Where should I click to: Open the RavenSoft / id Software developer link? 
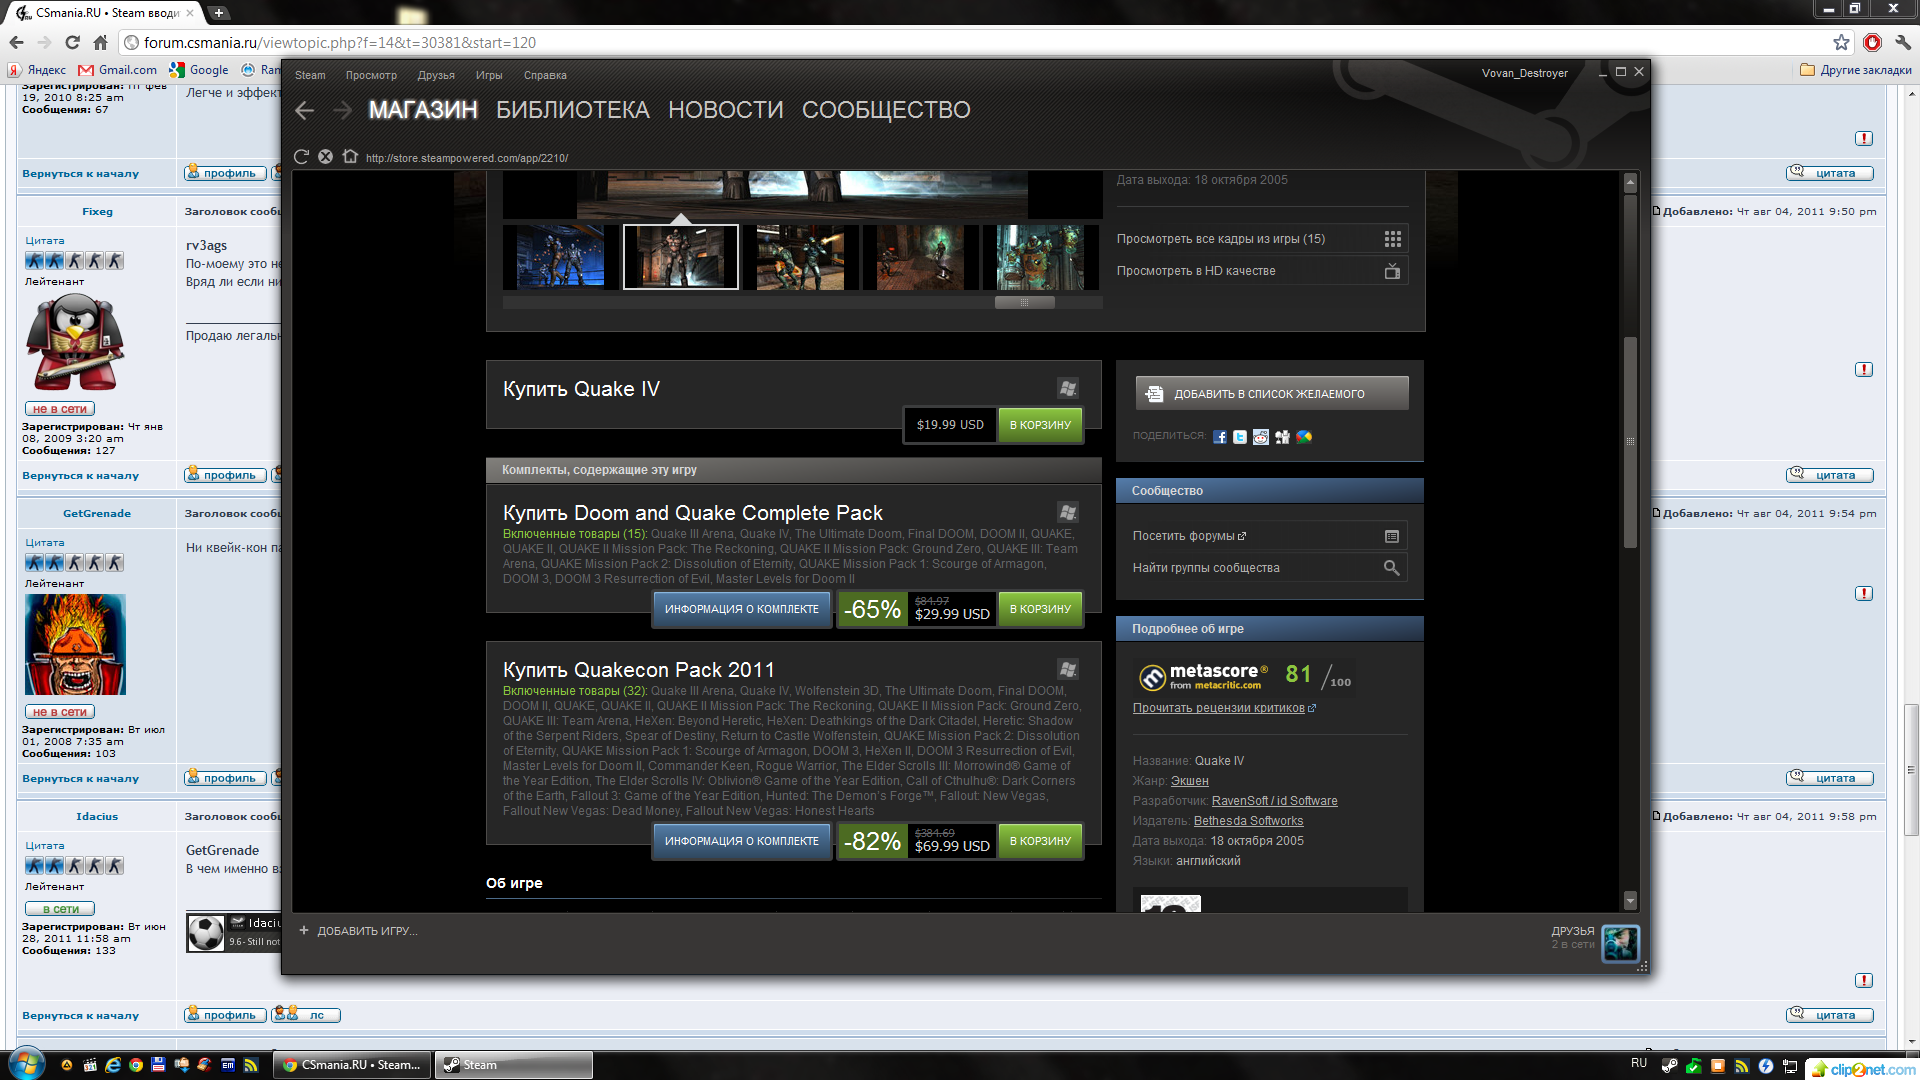1274,801
